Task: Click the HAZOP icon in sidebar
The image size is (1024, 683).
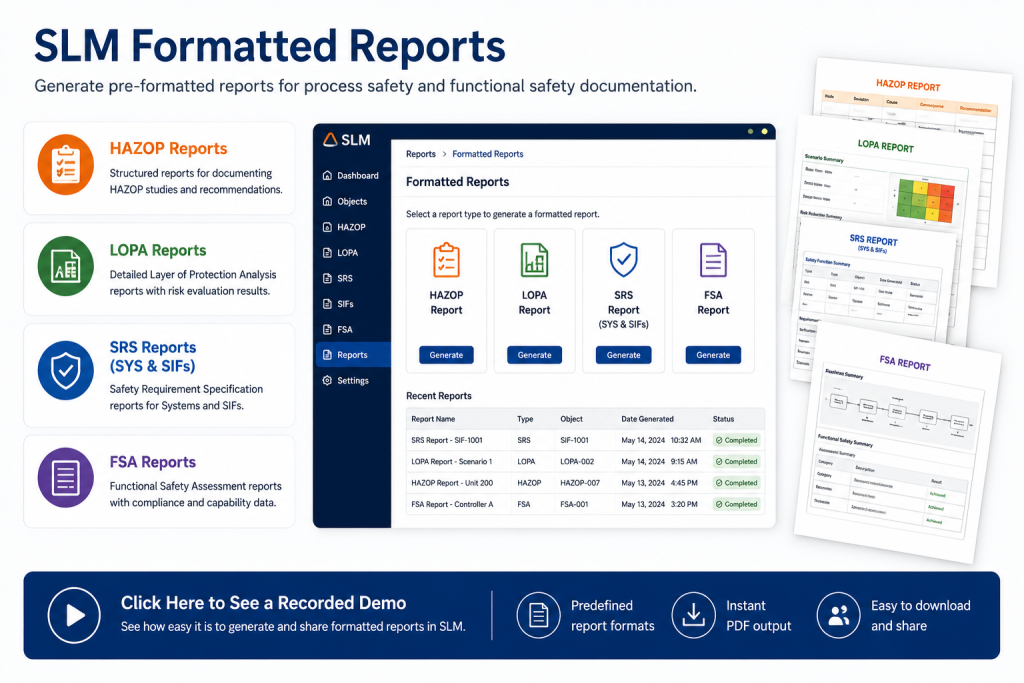Action: (x=327, y=227)
